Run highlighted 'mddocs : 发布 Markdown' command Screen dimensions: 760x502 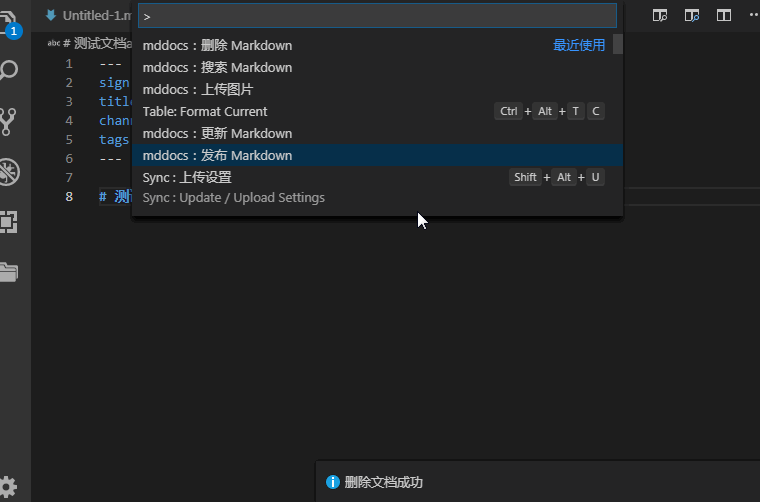click(x=377, y=155)
